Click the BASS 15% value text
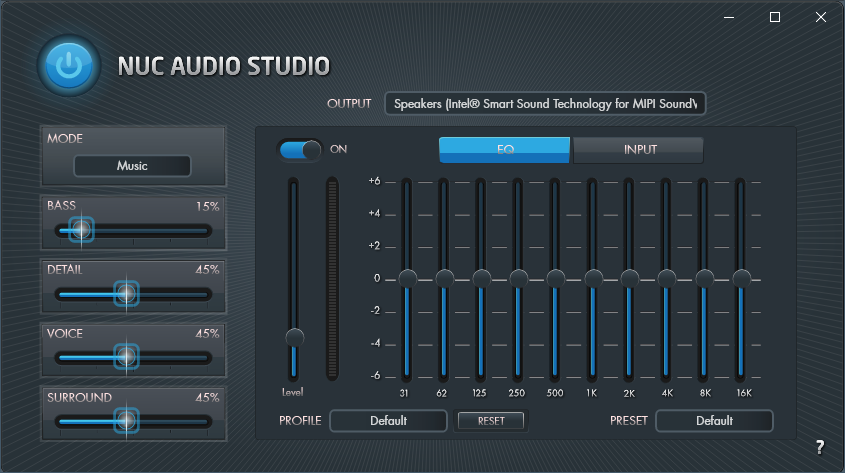845x473 pixels. click(x=207, y=206)
